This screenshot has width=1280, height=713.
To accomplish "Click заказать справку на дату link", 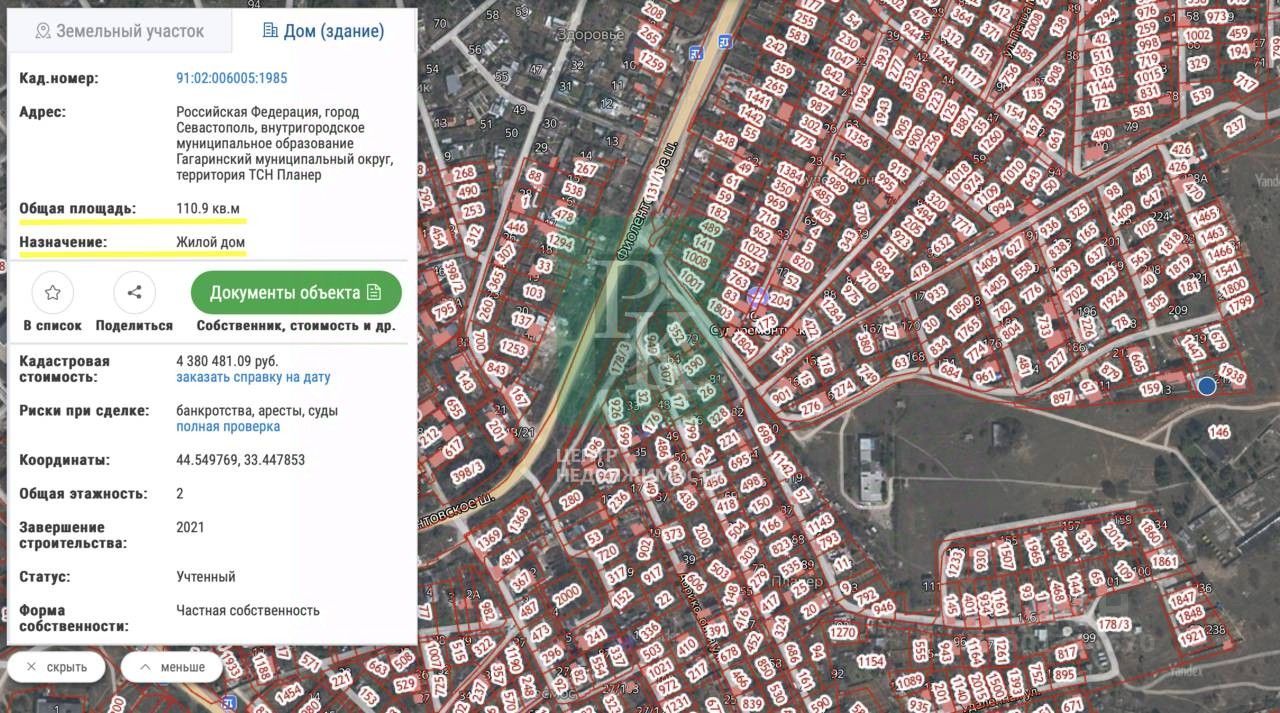I will coord(253,378).
